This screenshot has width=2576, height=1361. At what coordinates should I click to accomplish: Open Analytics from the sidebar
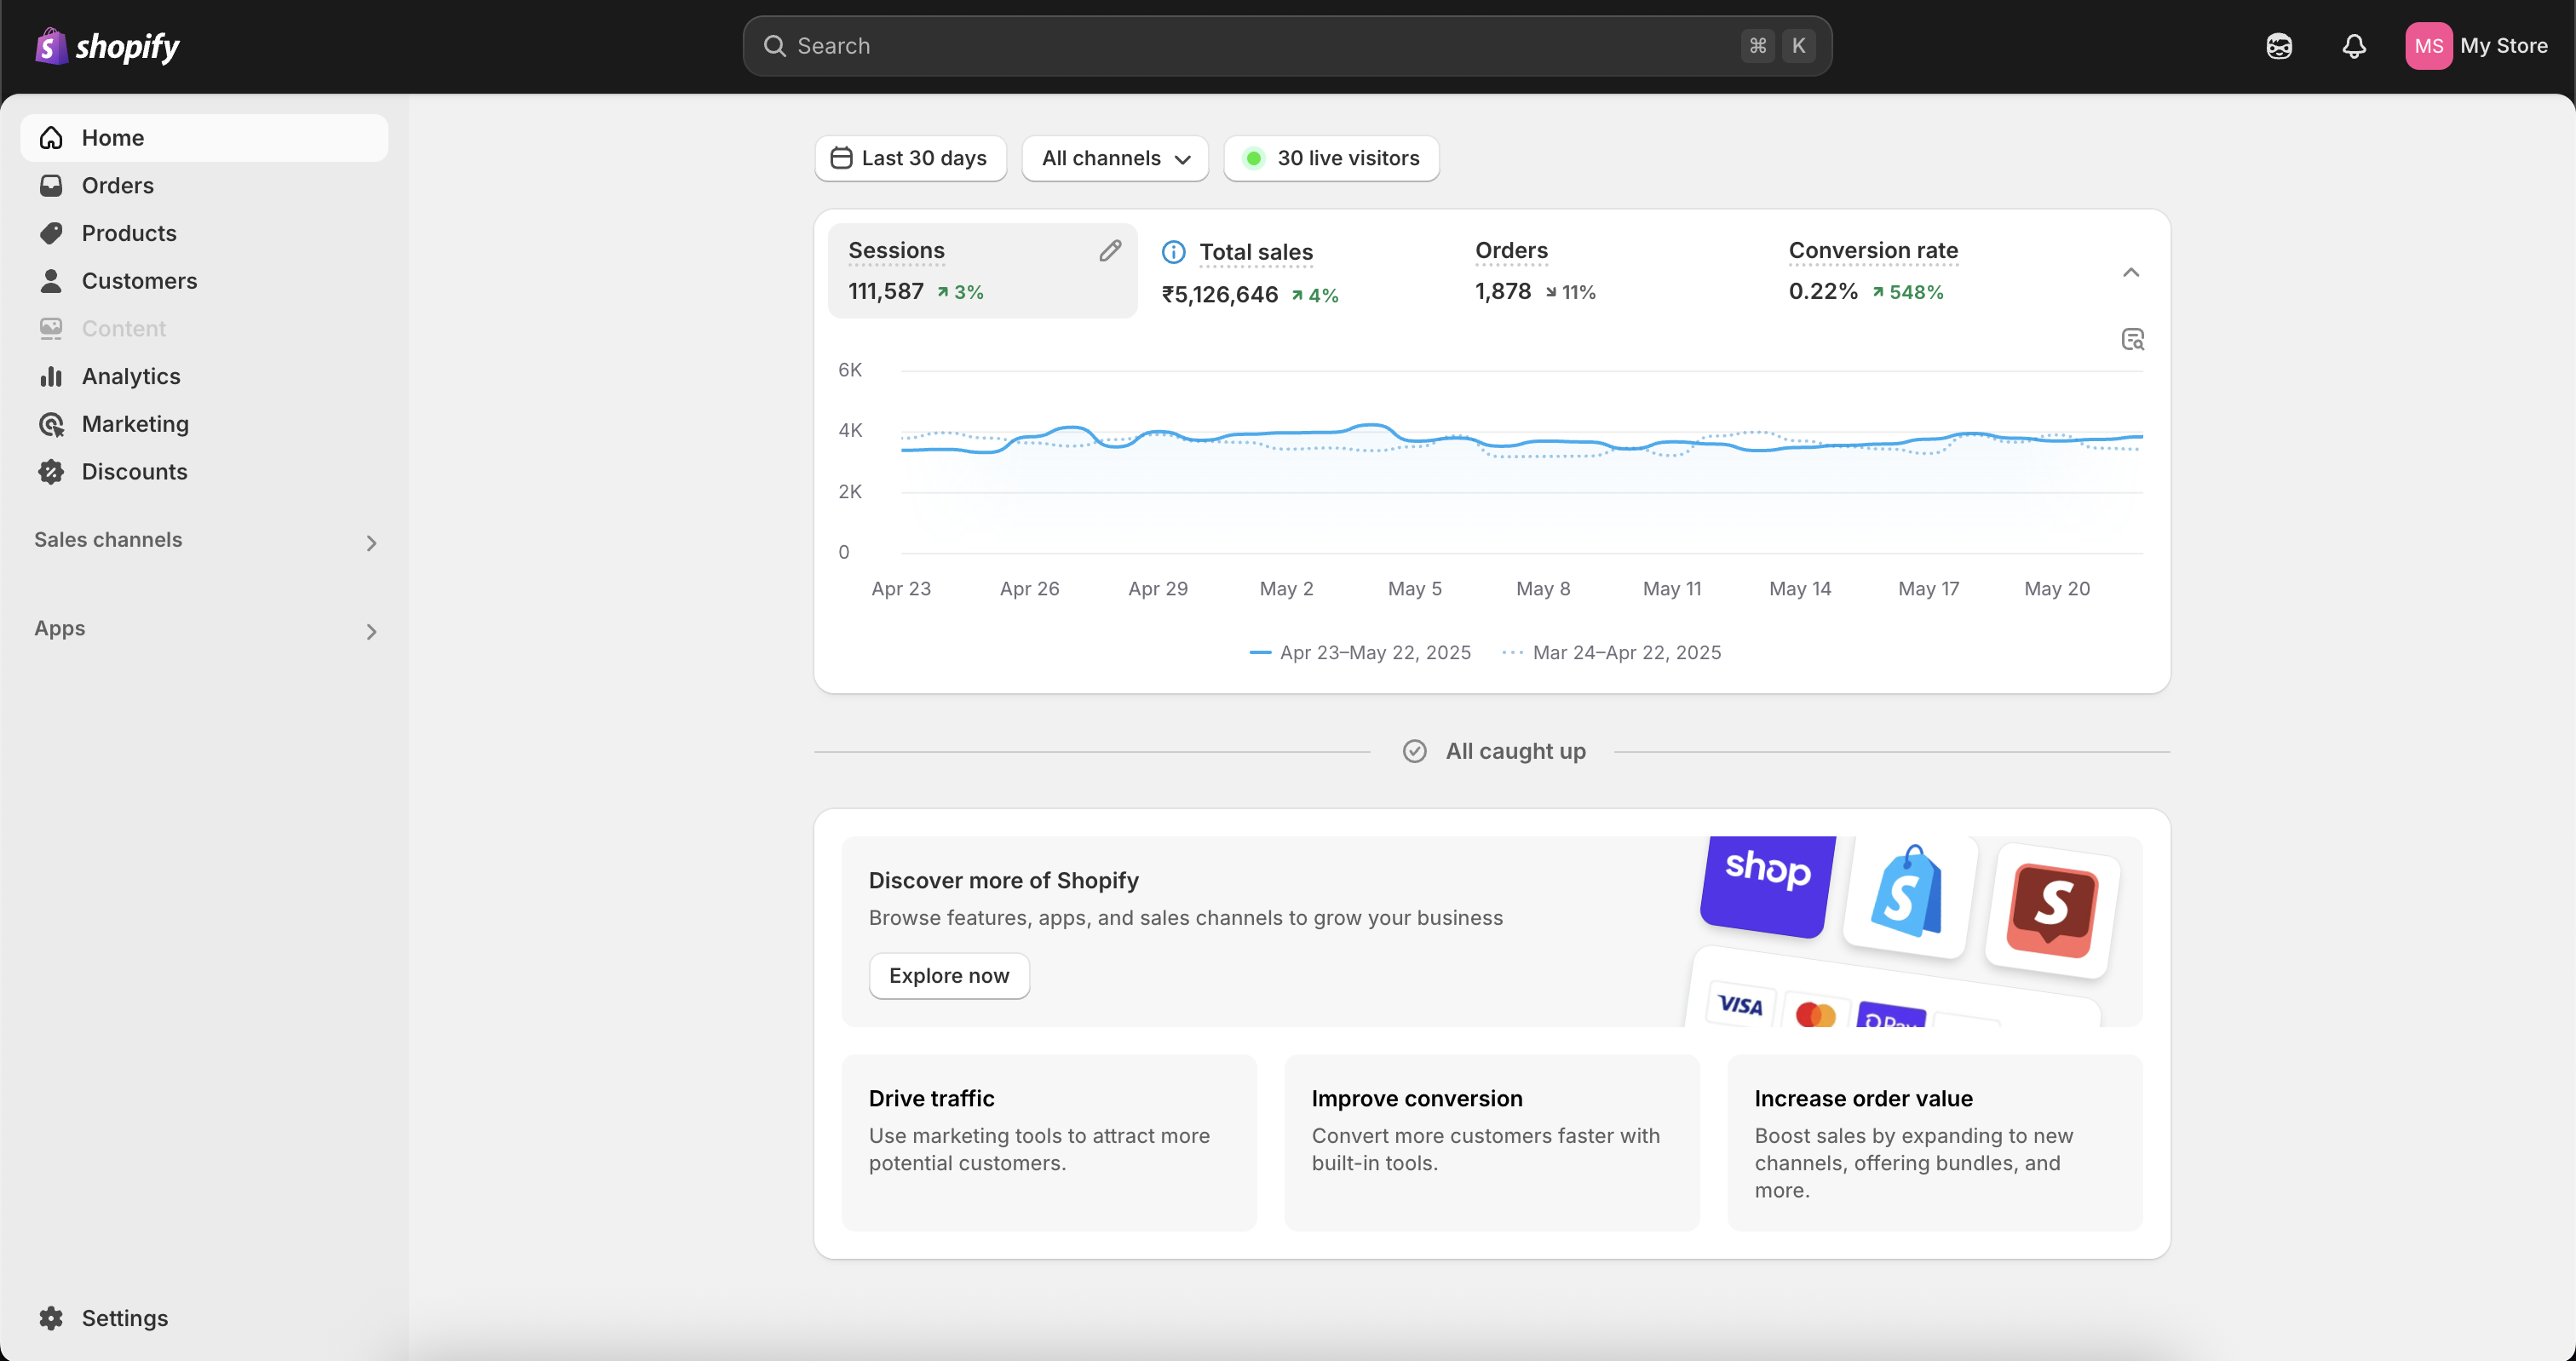(x=130, y=376)
